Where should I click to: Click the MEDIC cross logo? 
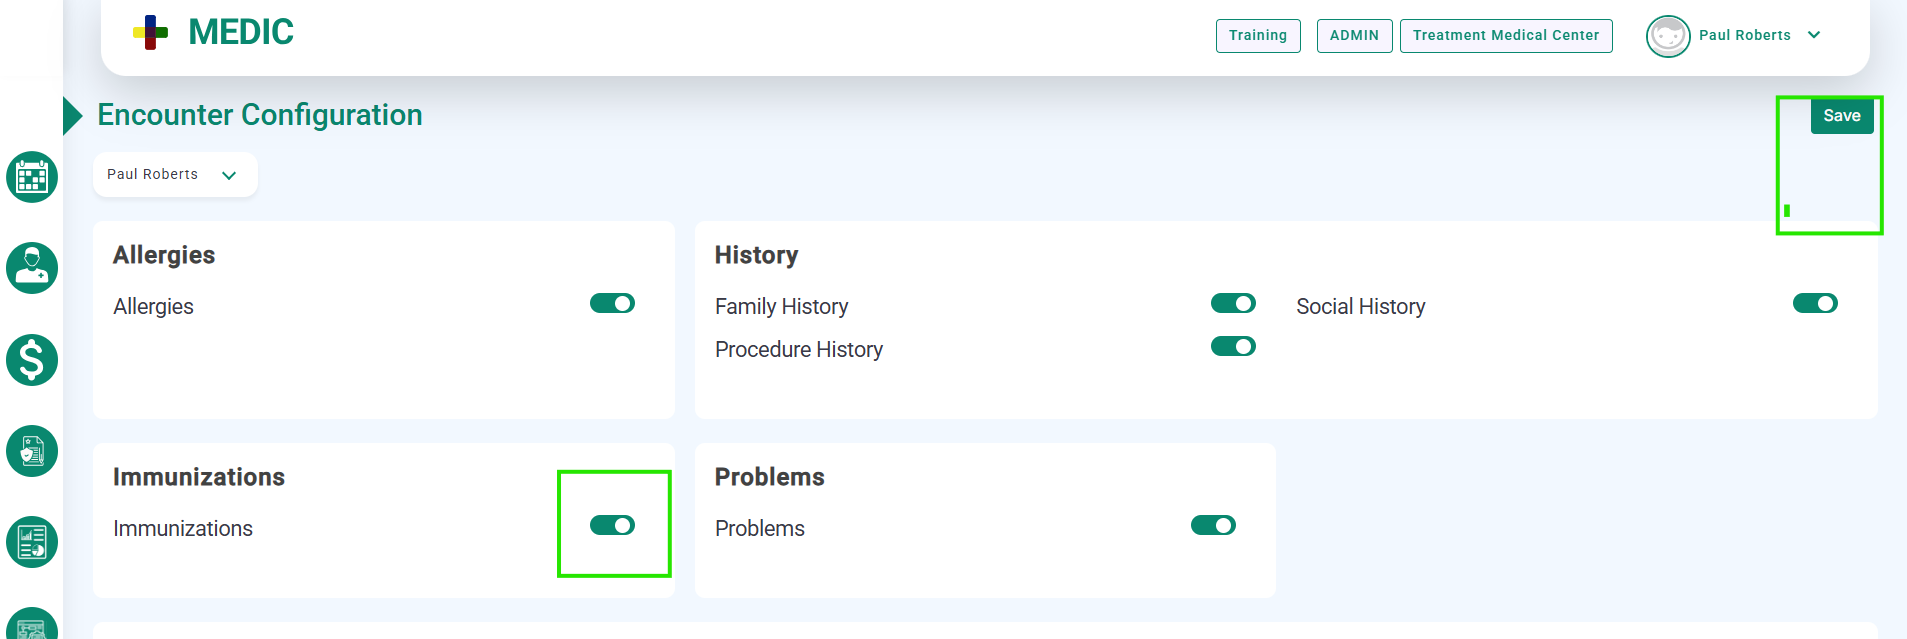(x=151, y=32)
